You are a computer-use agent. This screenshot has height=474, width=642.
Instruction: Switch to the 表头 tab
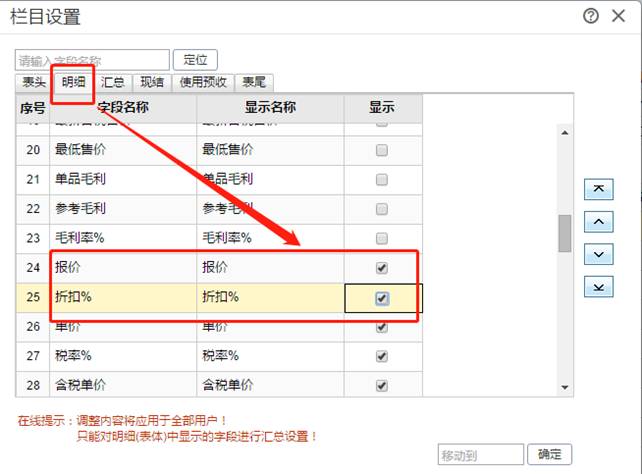[34, 83]
